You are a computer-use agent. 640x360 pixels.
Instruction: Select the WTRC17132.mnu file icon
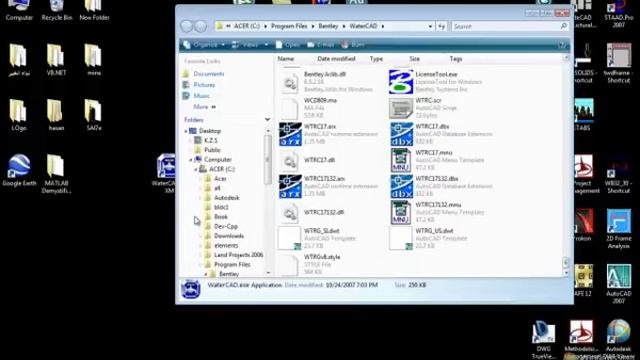(x=401, y=212)
